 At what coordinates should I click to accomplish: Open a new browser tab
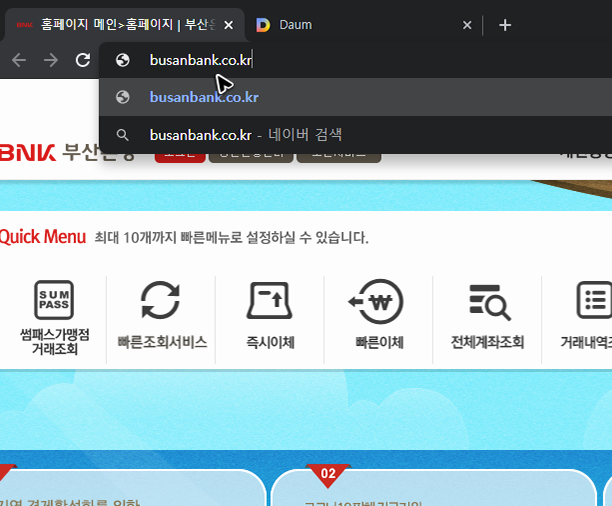[x=505, y=25]
